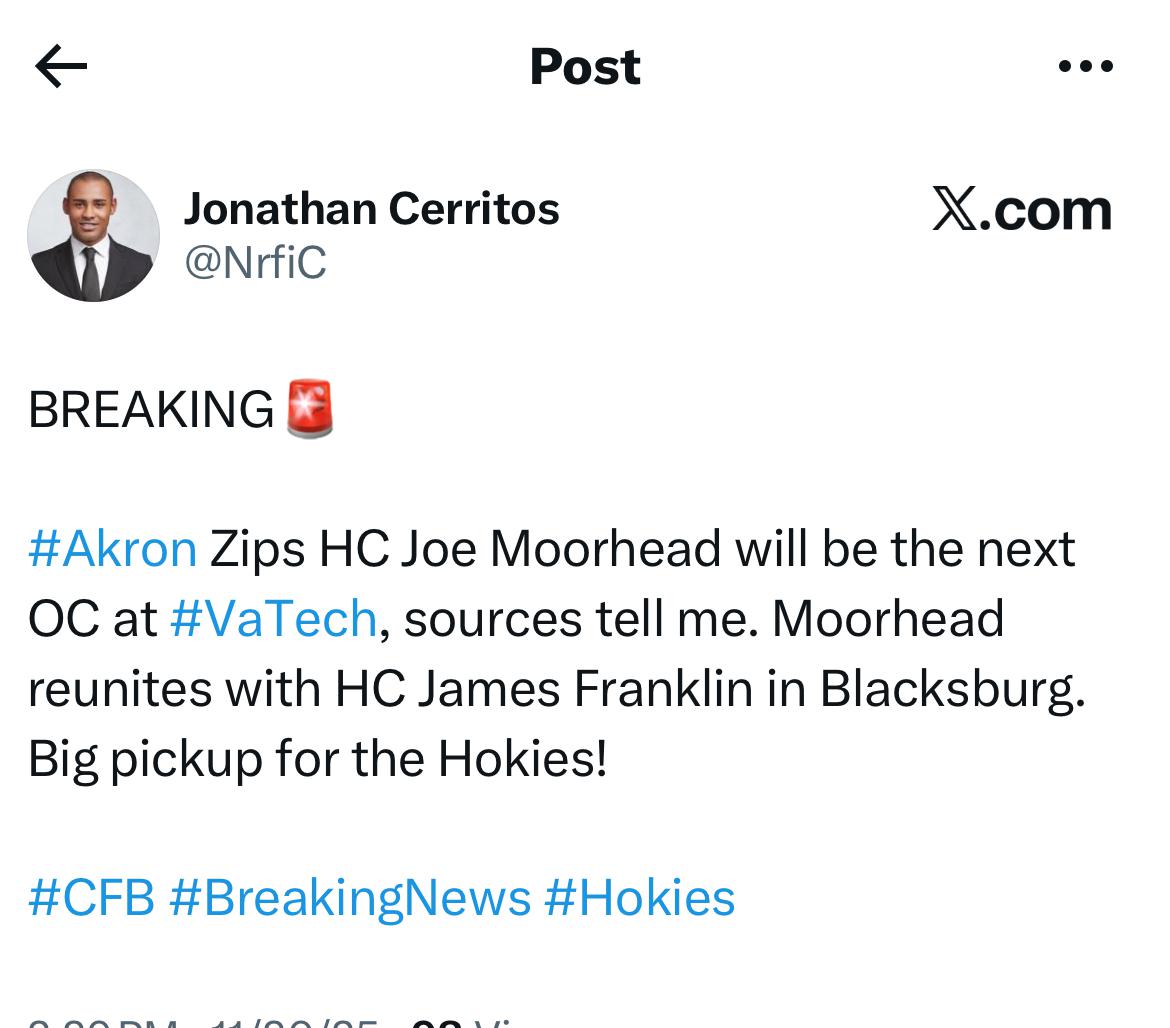Click the #Hokies hashtag
The image size is (1170, 1028).
[639, 897]
